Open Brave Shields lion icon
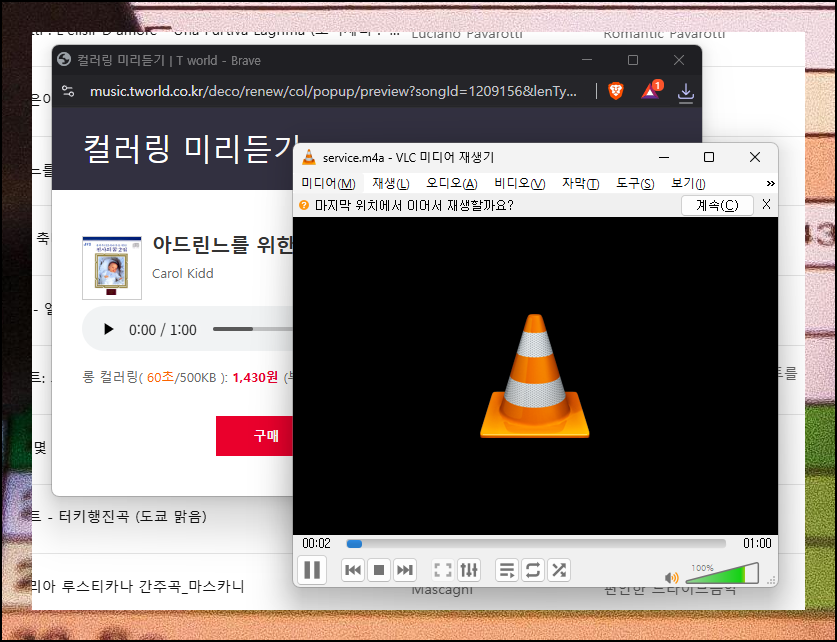This screenshot has width=837, height=642. (x=615, y=91)
